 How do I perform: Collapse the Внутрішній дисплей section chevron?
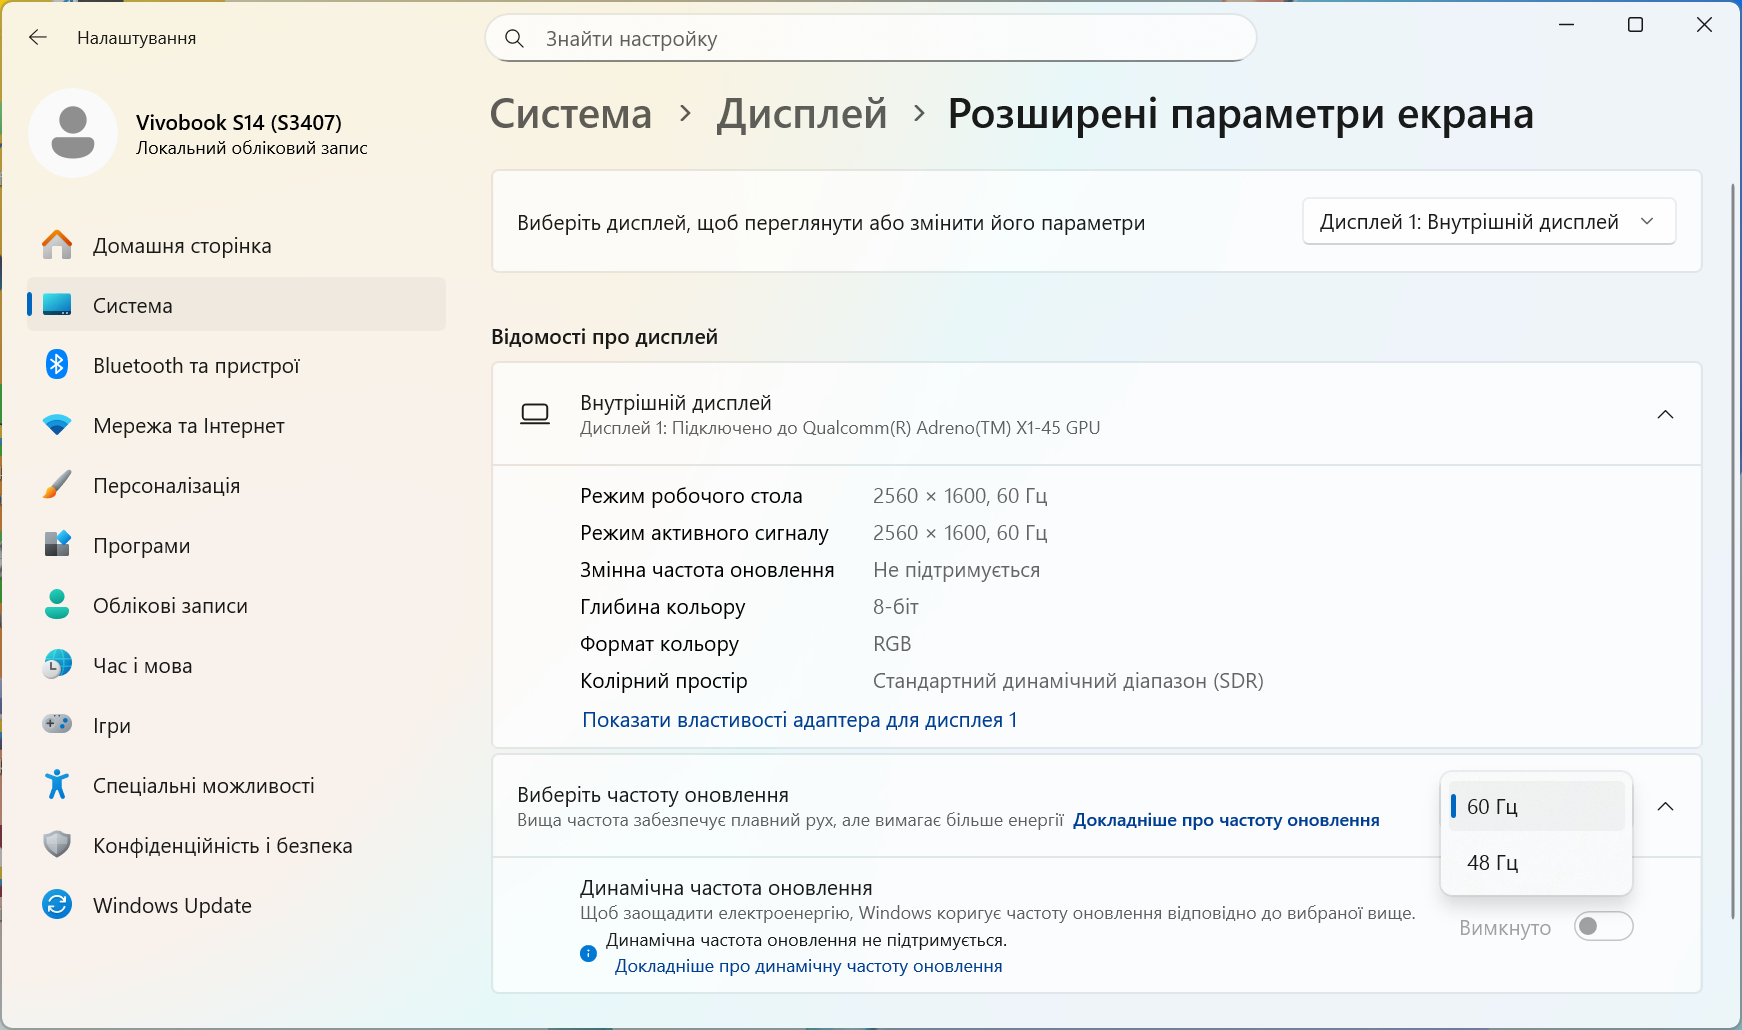coord(1665,414)
